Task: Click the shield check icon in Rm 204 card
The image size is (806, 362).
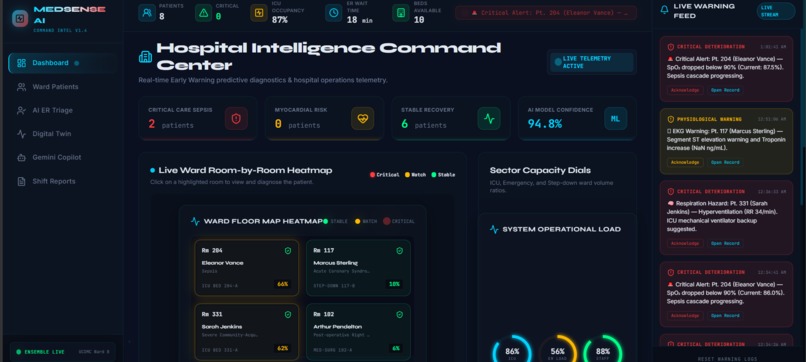Action: click(288, 251)
